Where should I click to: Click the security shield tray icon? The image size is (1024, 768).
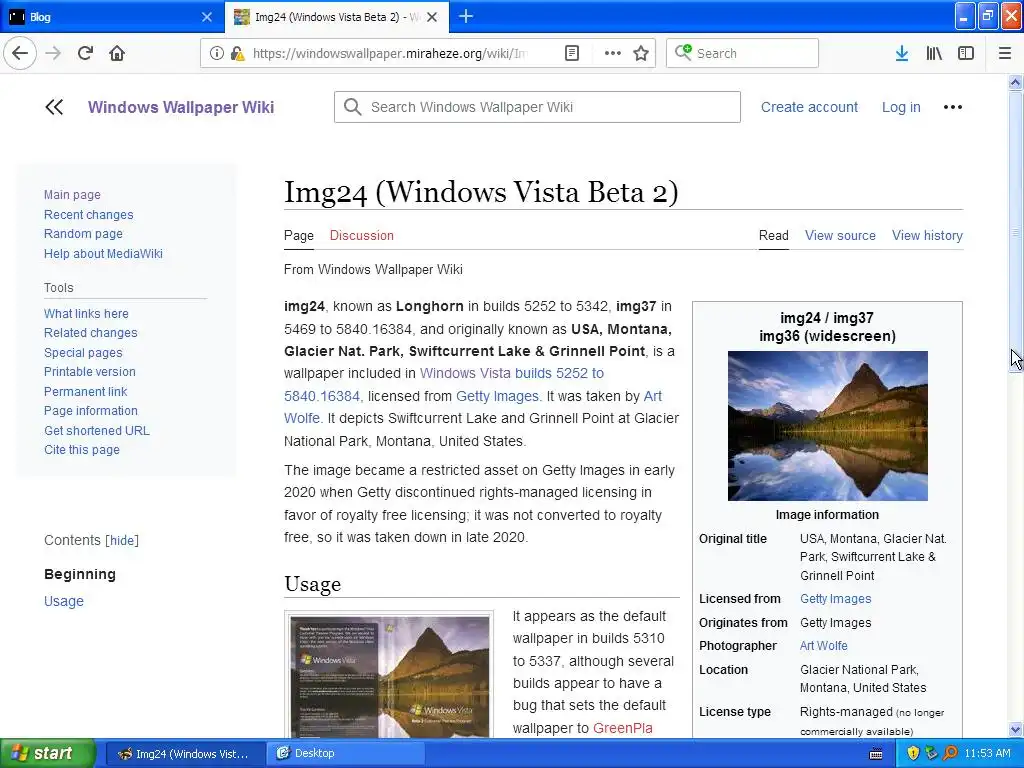tap(913, 753)
